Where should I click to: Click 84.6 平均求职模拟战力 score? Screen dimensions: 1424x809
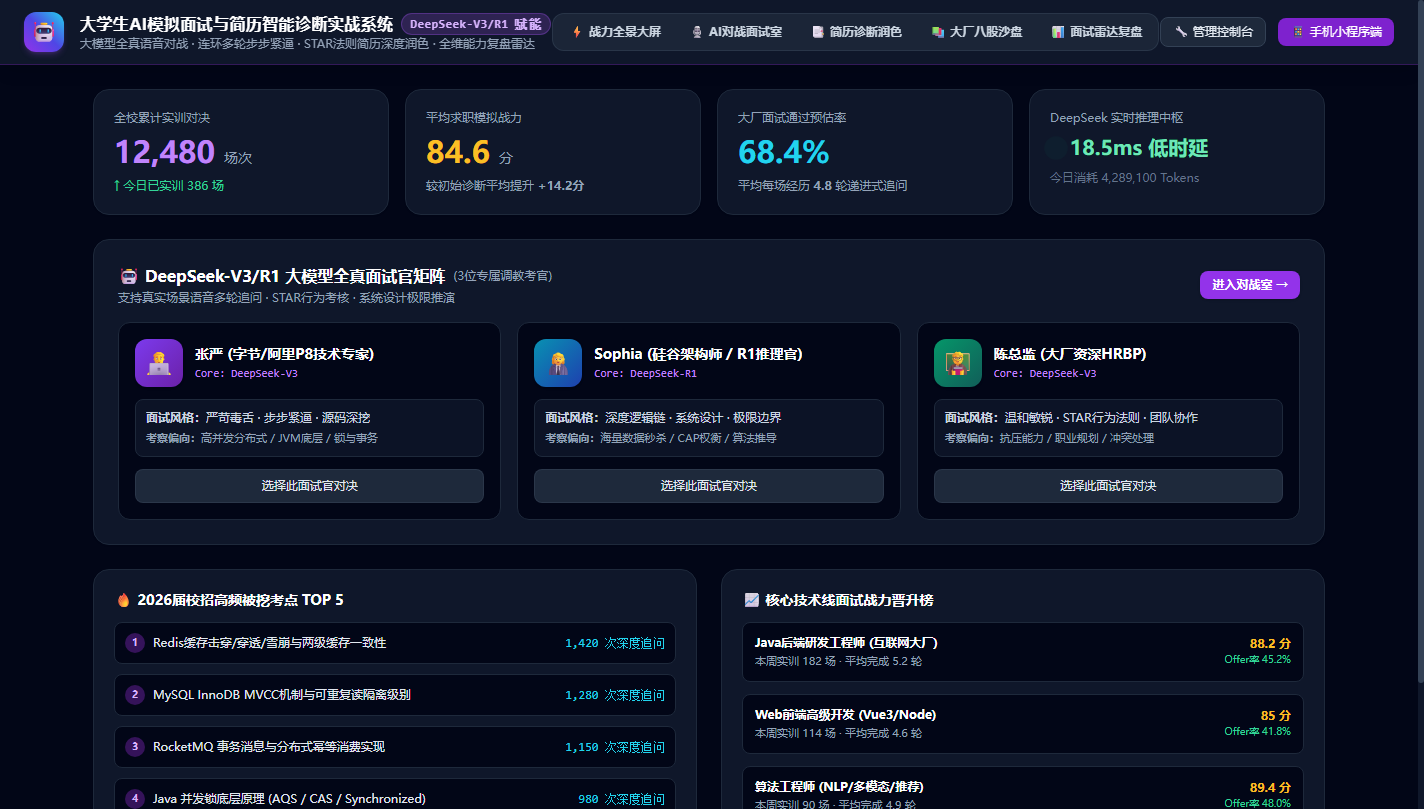(458, 152)
